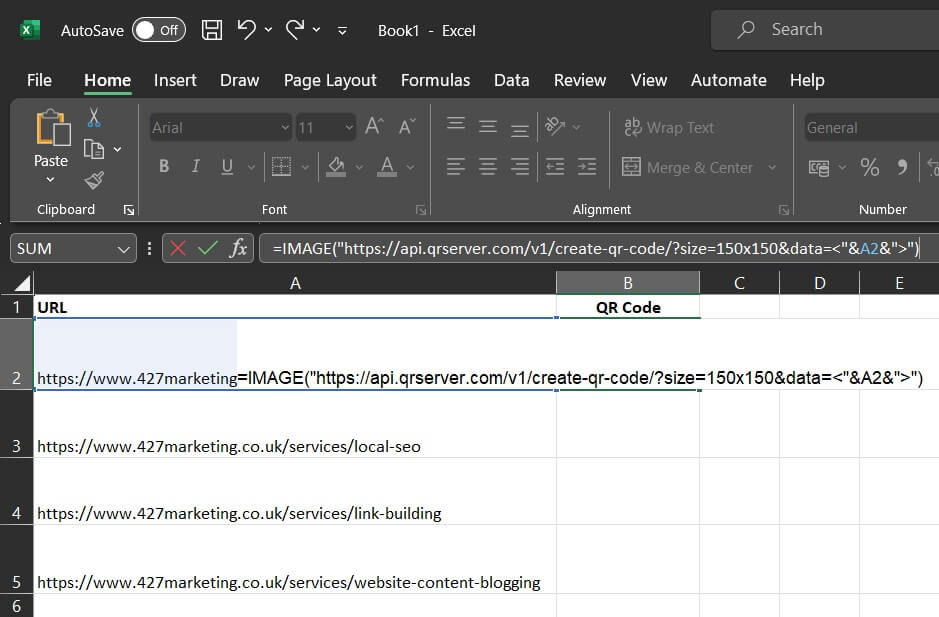Click Top Align icon
The image size is (939, 617).
point(456,125)
